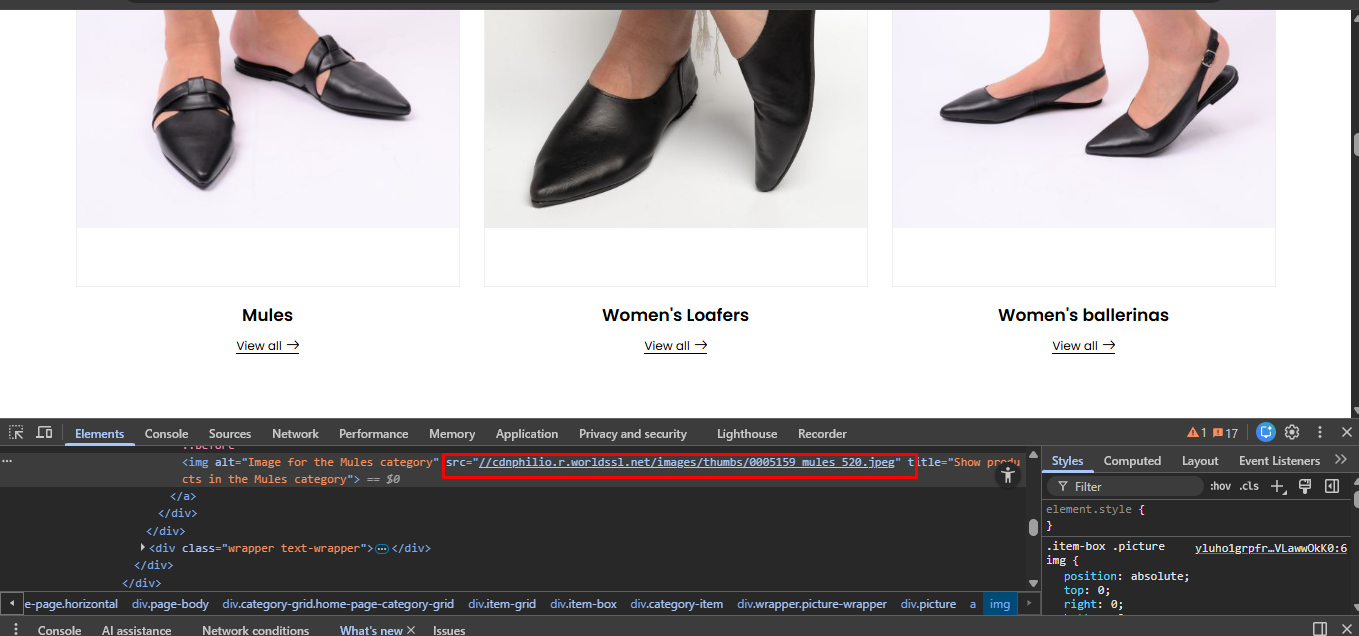Toggle the drawer dock side icon
The image size is (1359, 636).
point(1320,630)
